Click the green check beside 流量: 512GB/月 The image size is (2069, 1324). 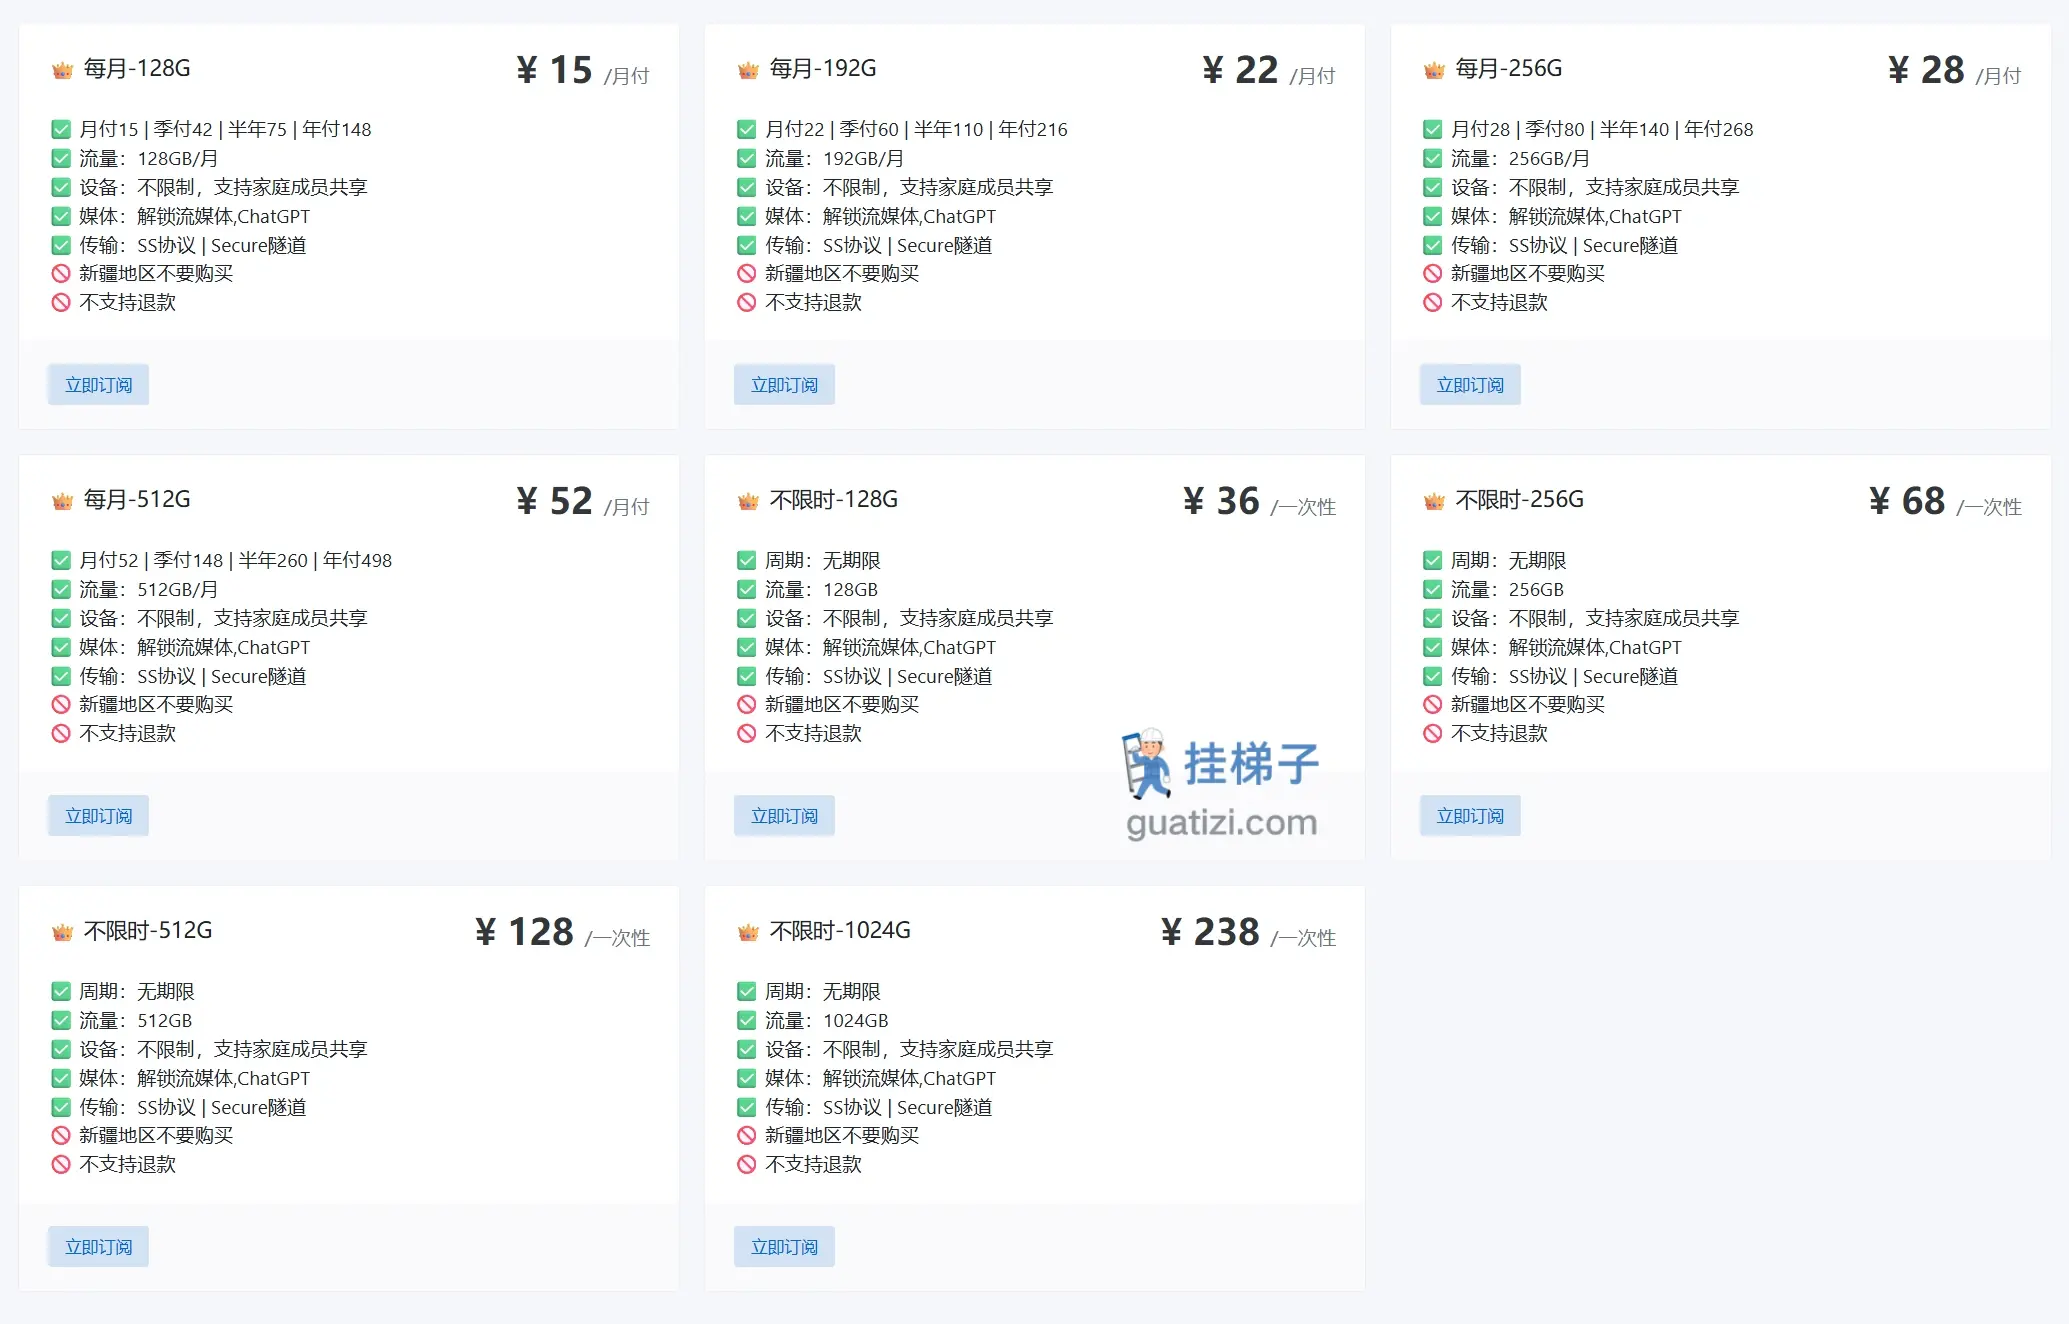pos(61,589)
